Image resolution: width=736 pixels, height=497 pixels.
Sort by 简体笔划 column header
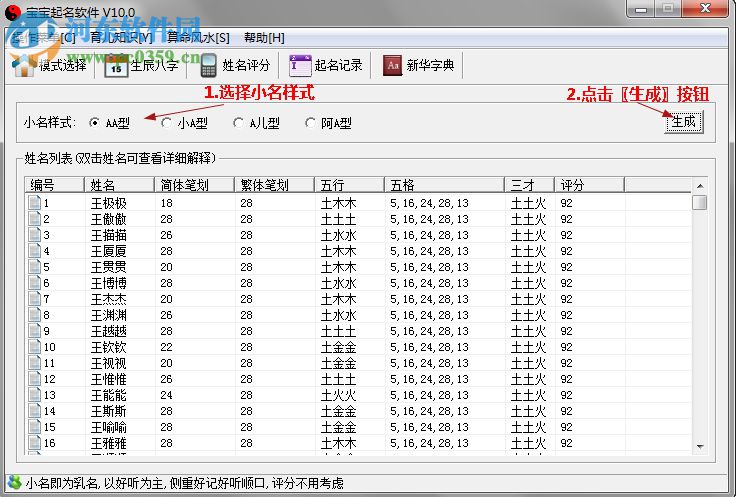coord(194,185)
